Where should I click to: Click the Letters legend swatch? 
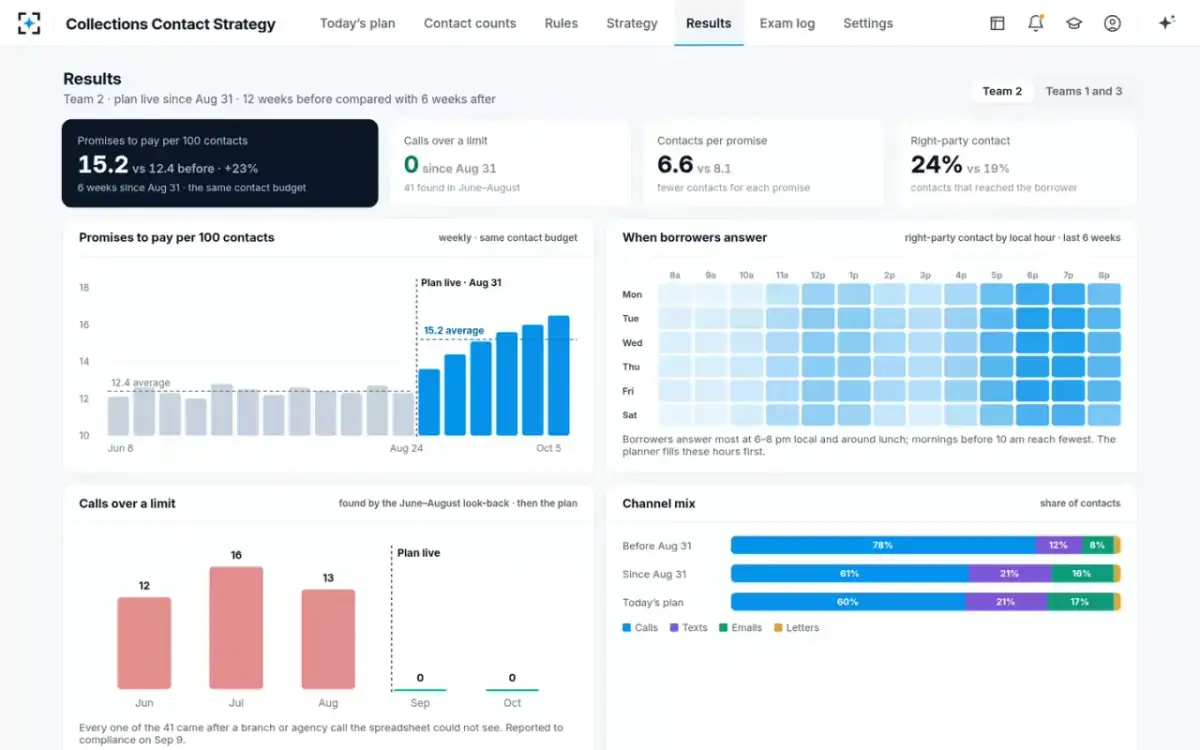777,628
